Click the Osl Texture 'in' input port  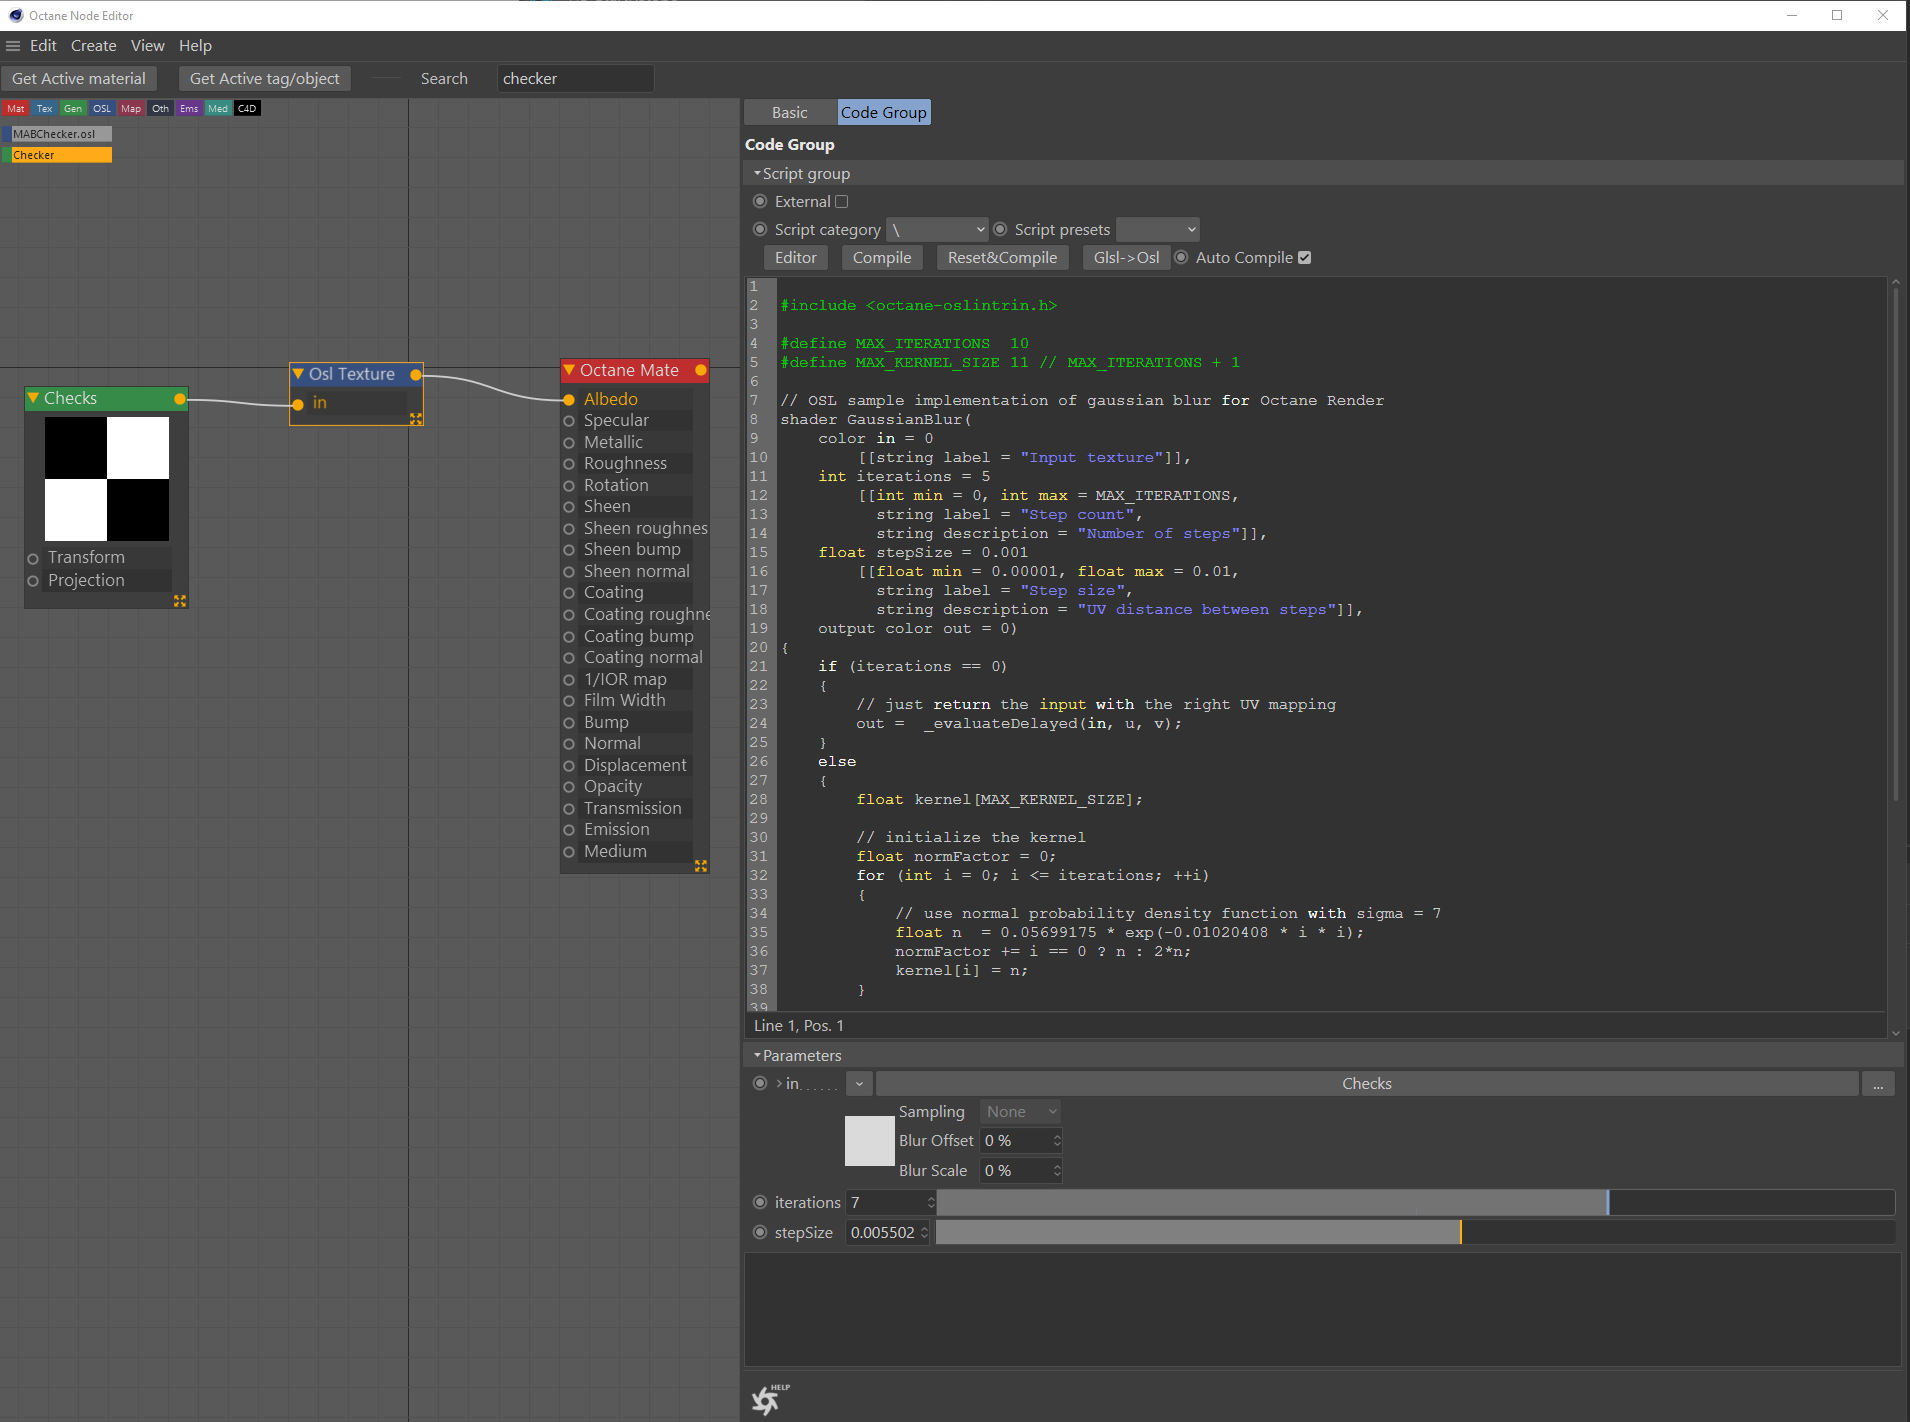(298, 404)
